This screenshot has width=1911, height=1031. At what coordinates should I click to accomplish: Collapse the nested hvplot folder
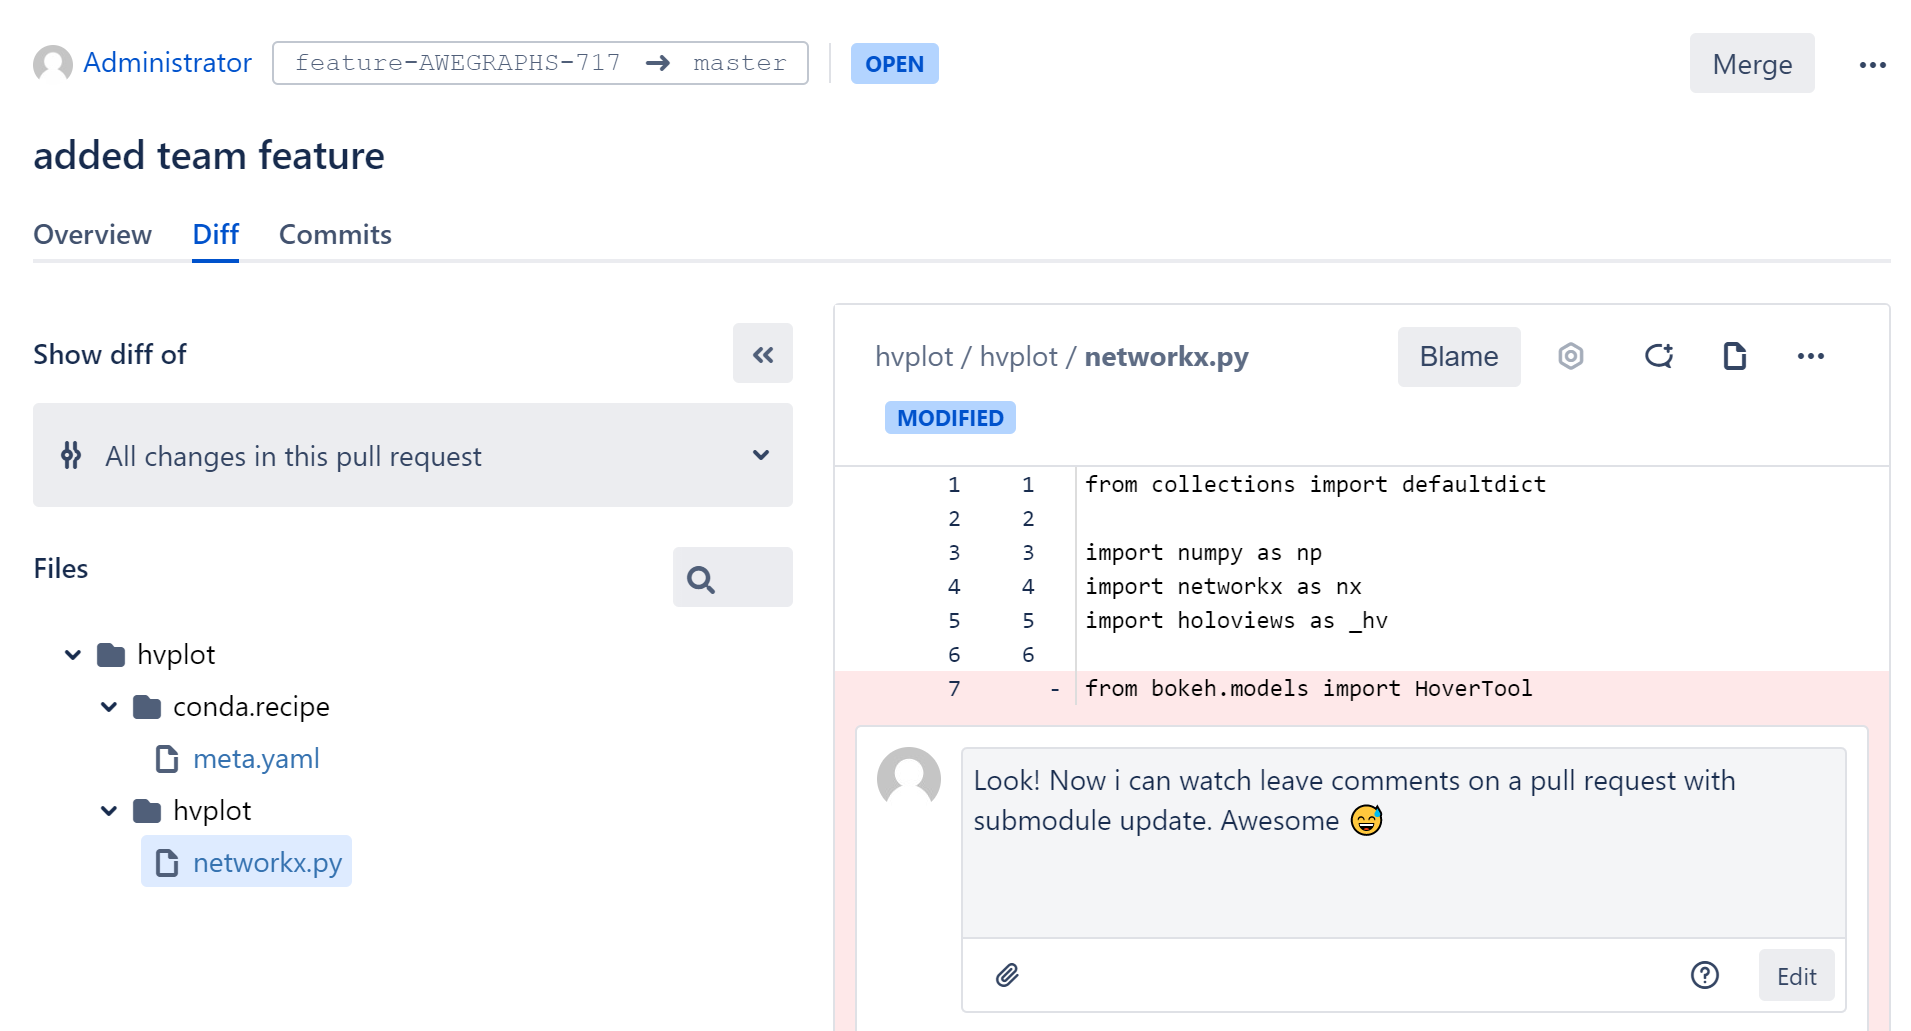109,811
